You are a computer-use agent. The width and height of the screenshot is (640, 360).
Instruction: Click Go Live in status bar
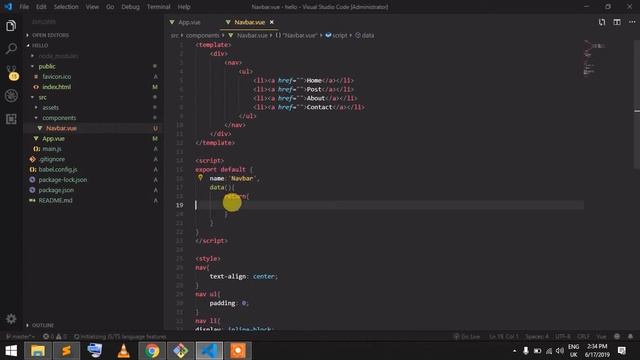(467, 337)
